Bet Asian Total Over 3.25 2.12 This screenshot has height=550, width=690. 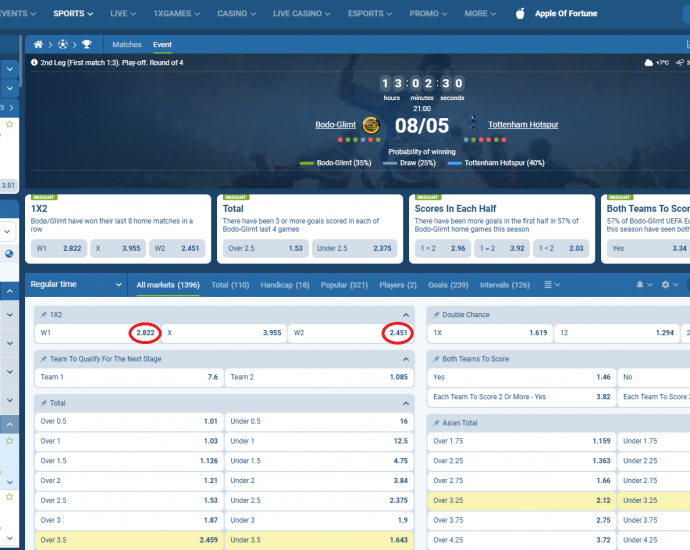tap(521, 500)
